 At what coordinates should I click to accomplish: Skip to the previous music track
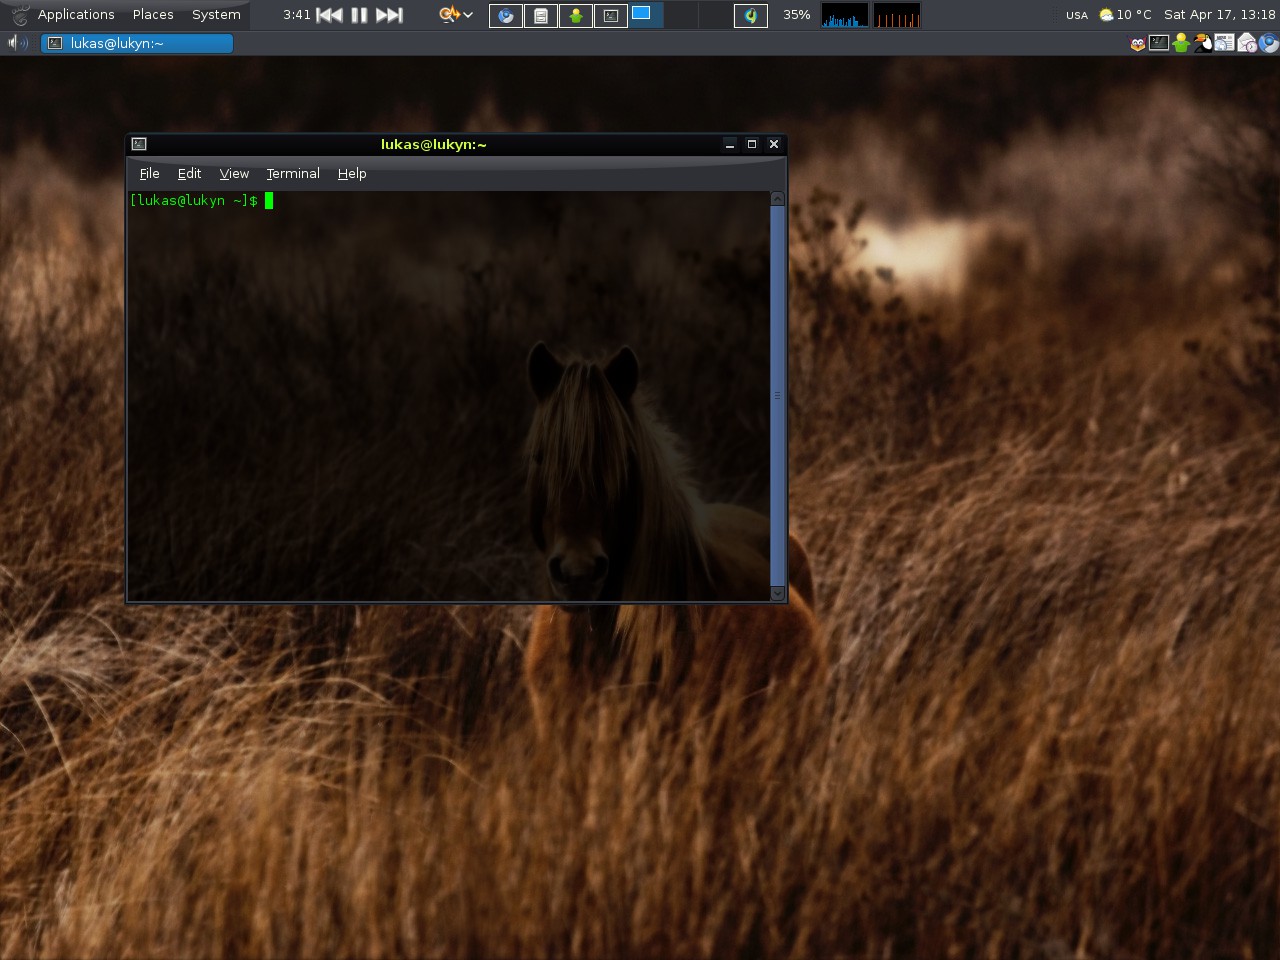[329, 15]
